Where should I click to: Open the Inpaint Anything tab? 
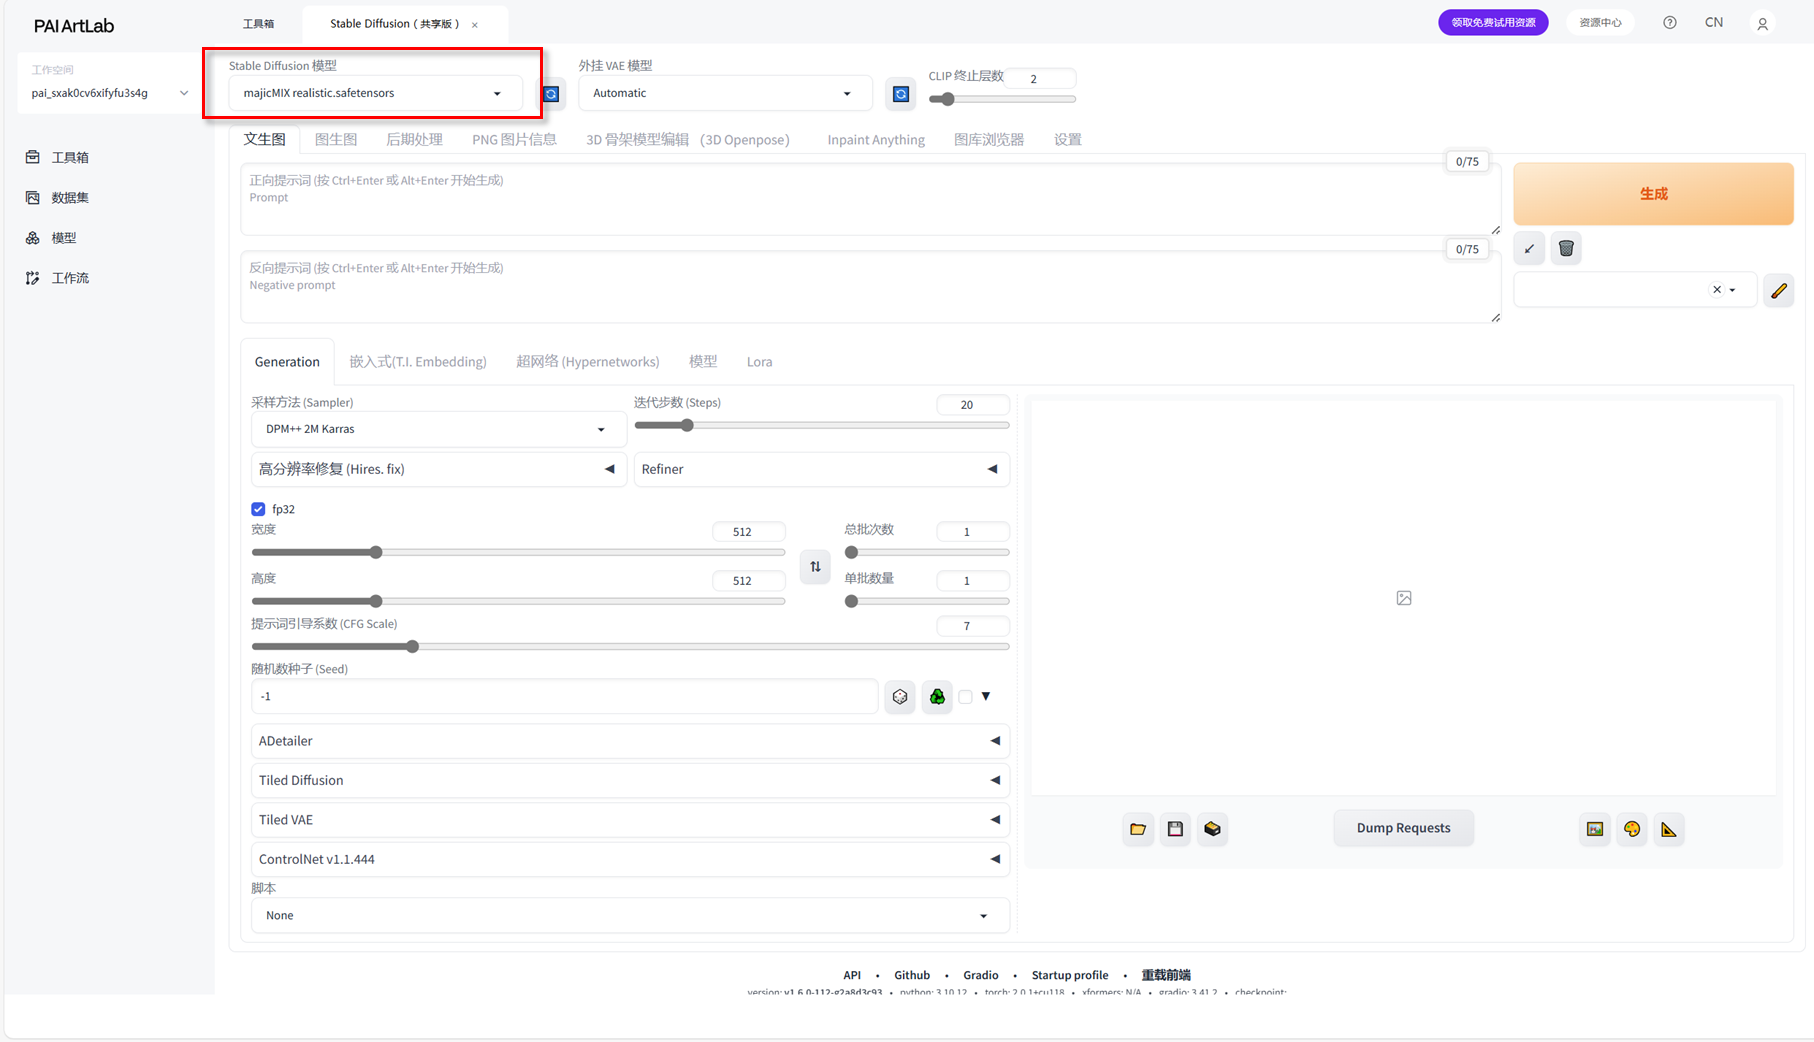click(876, 140)
